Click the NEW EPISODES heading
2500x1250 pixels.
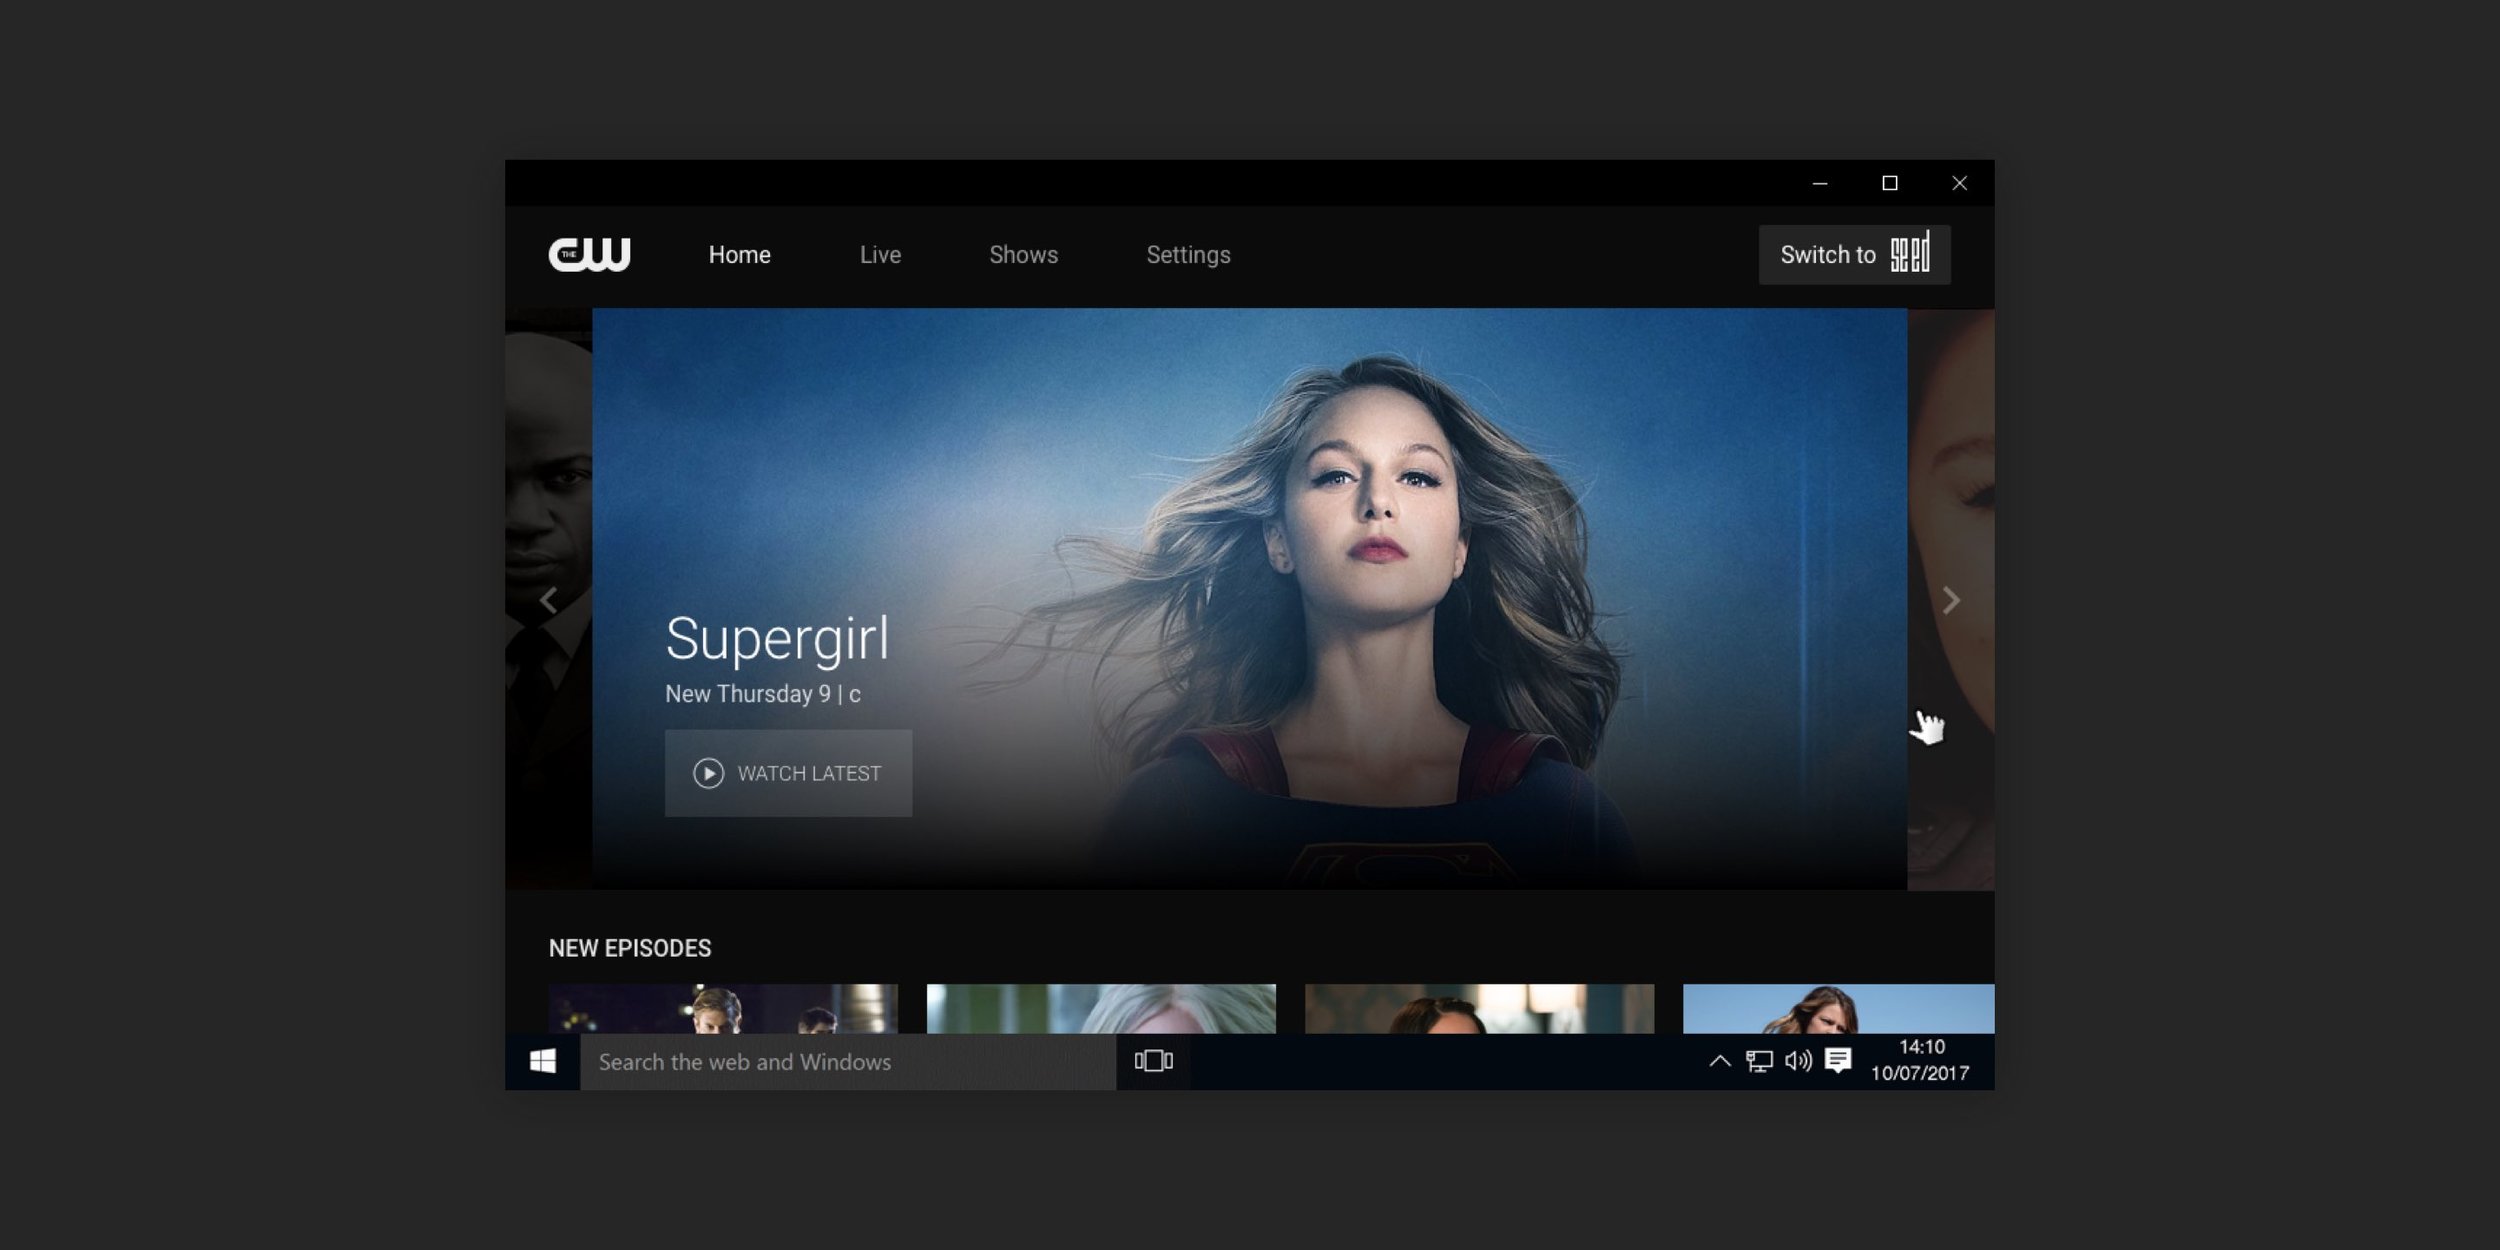click(x=630, y=948)
